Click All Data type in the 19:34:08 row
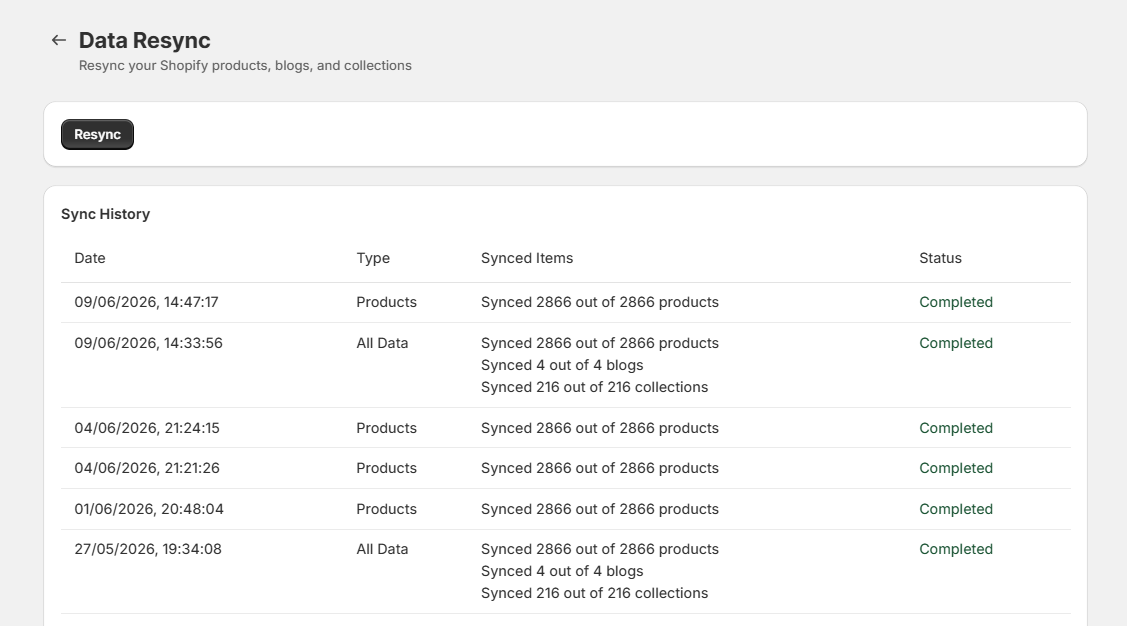This screenshot has height=626, width=1127. coord(382,549)
